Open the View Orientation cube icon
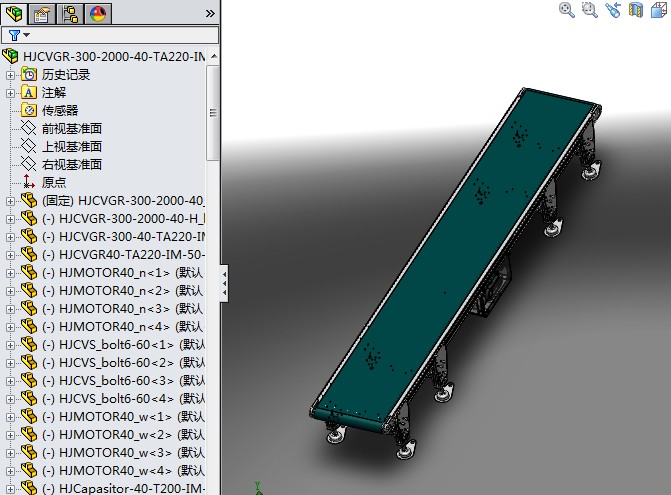 [x=659, y=9]
